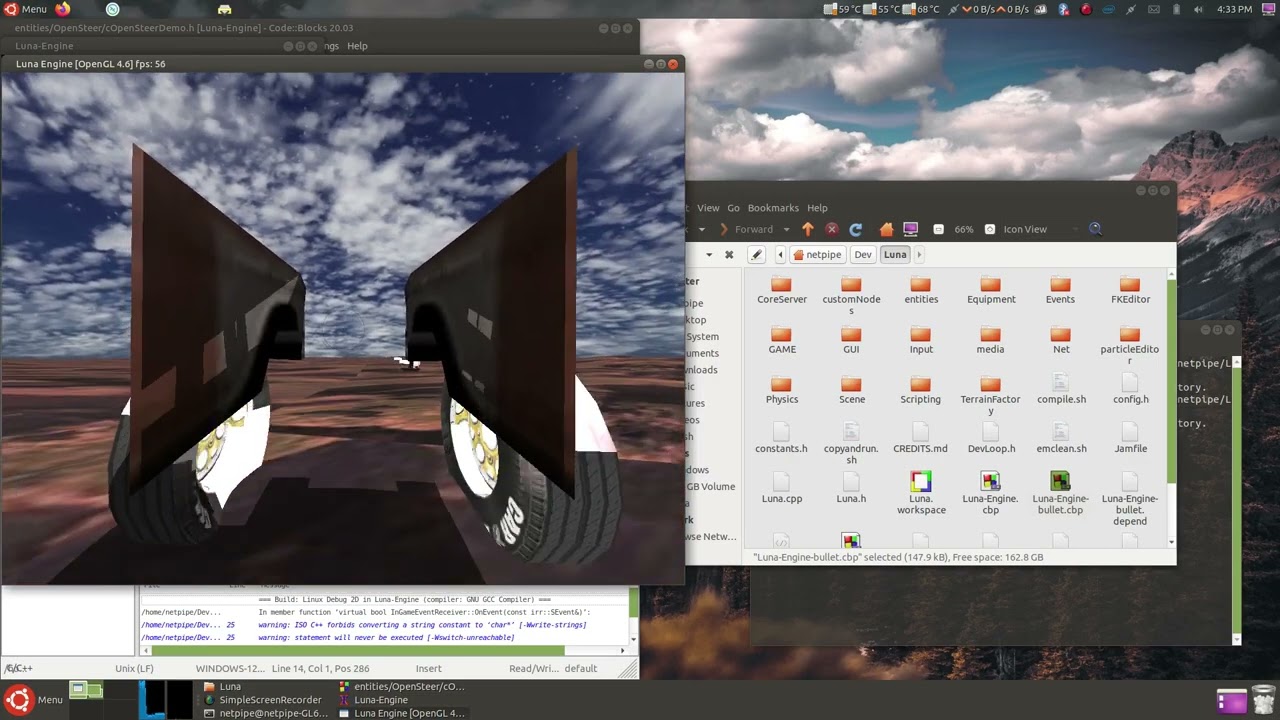Go to Home folder via toolbar icon

coord(886,229)
